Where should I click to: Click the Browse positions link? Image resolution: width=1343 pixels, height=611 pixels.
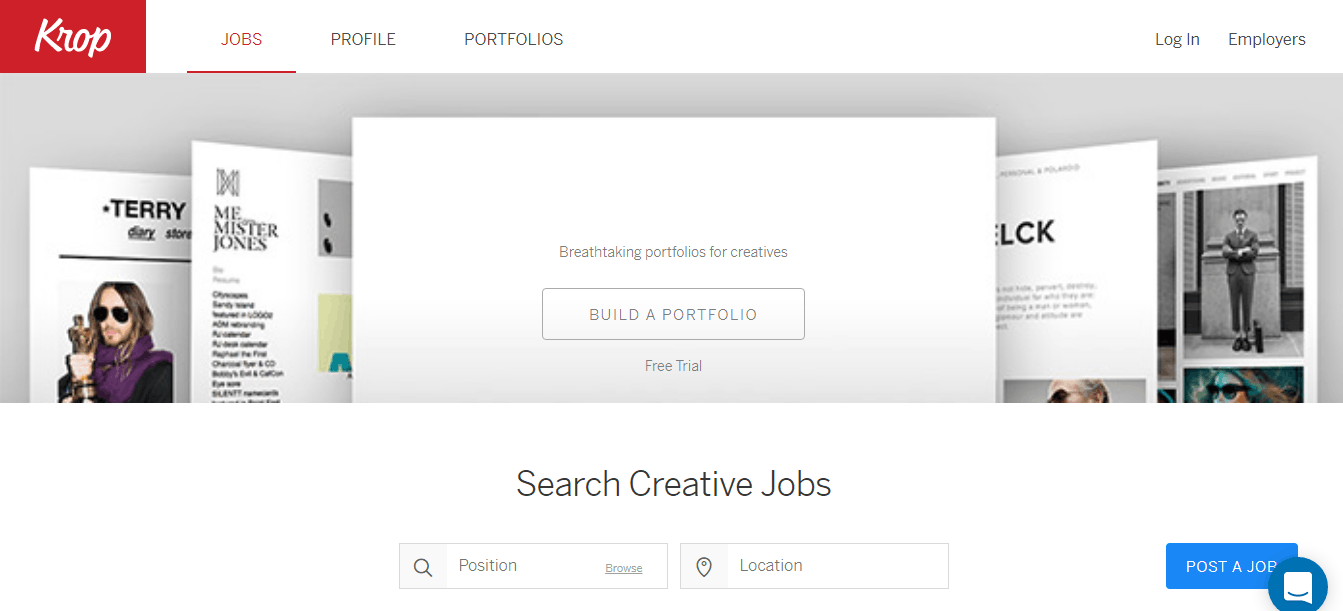pos(623,568)
